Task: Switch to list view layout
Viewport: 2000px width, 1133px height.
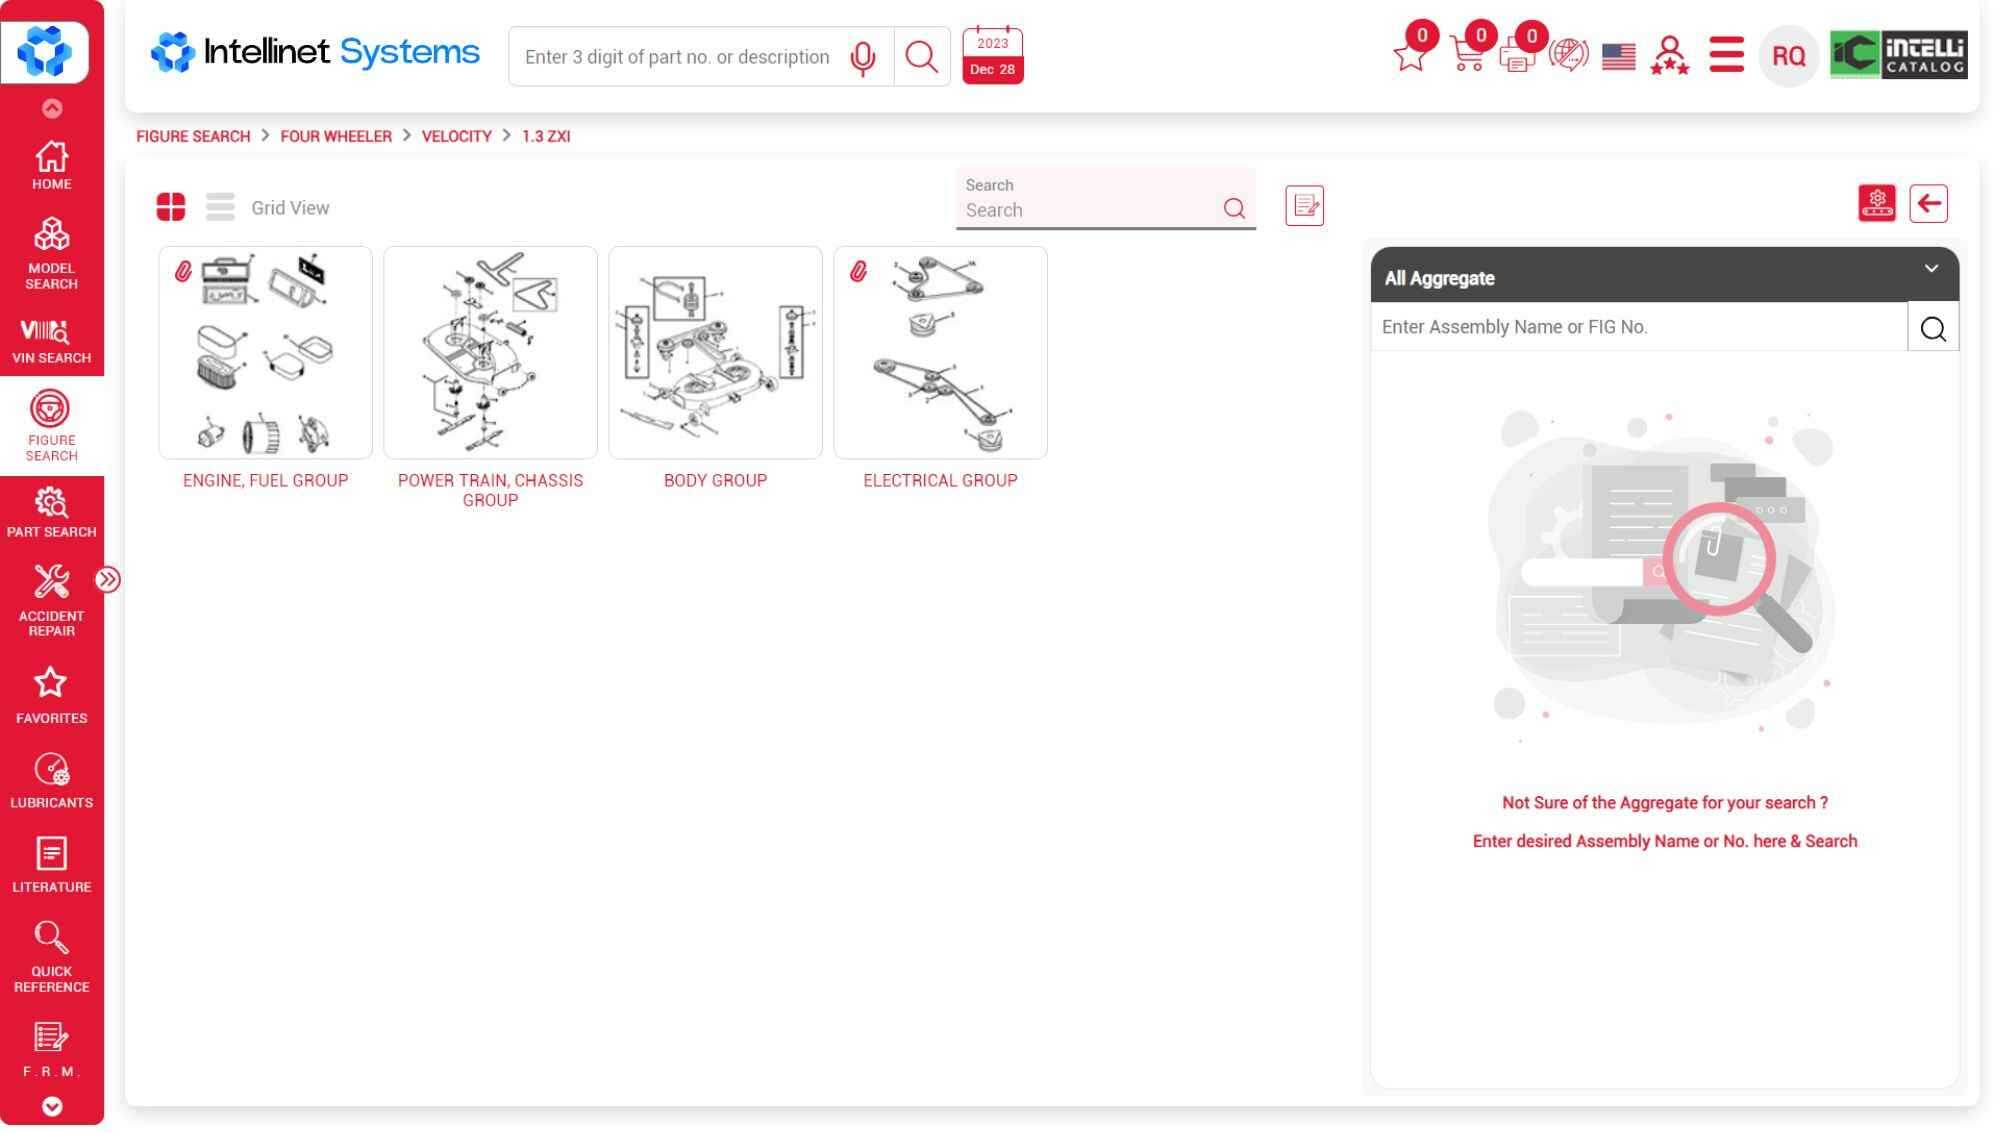Action: click(220, 208)
